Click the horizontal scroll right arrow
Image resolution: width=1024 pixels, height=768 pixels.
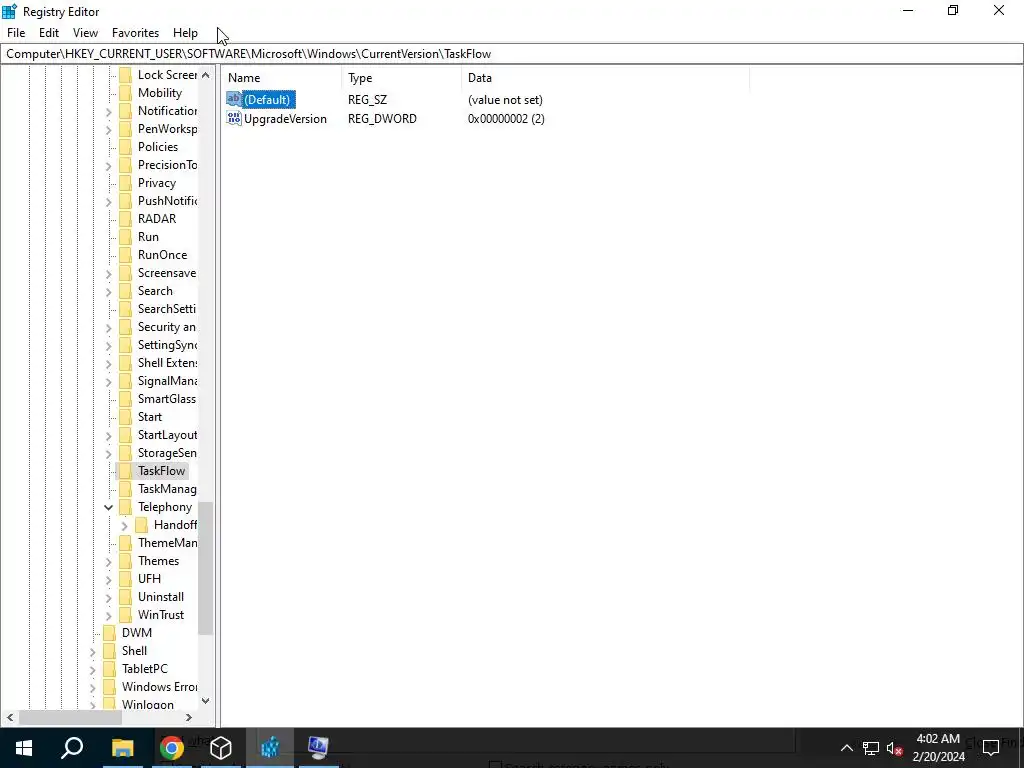pos(189,718)
